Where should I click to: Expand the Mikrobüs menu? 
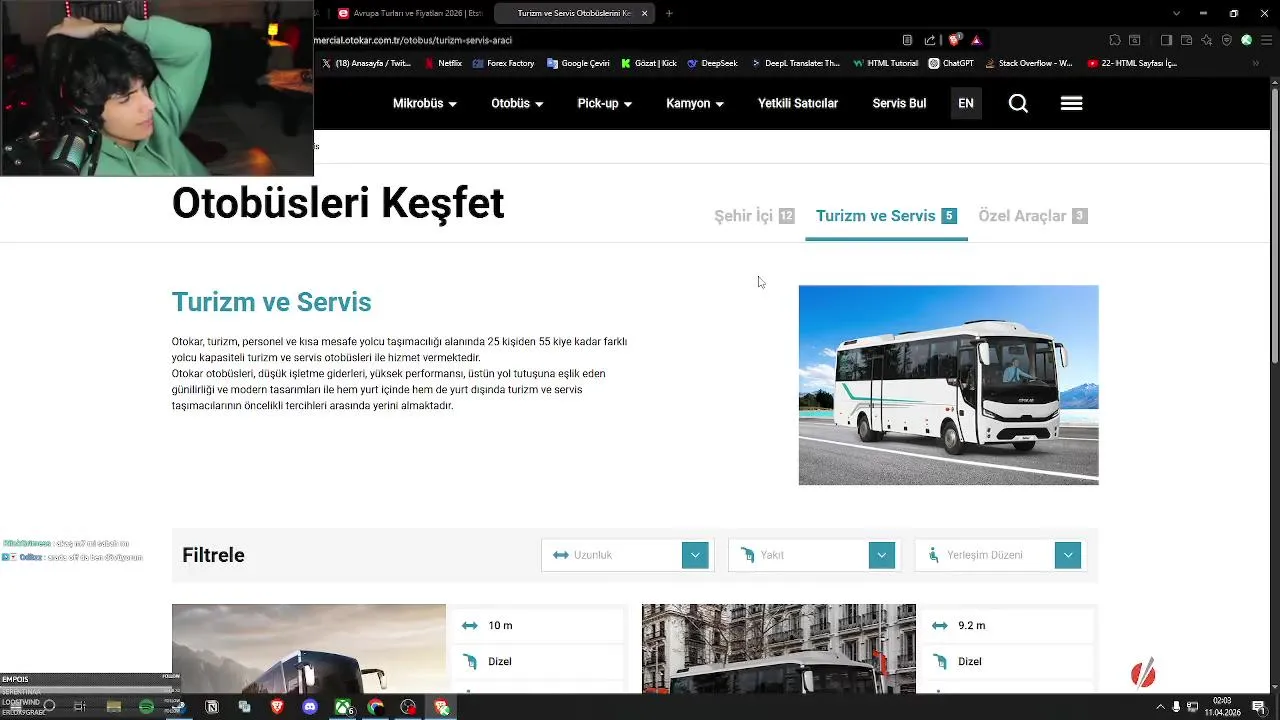coord(425,103)
